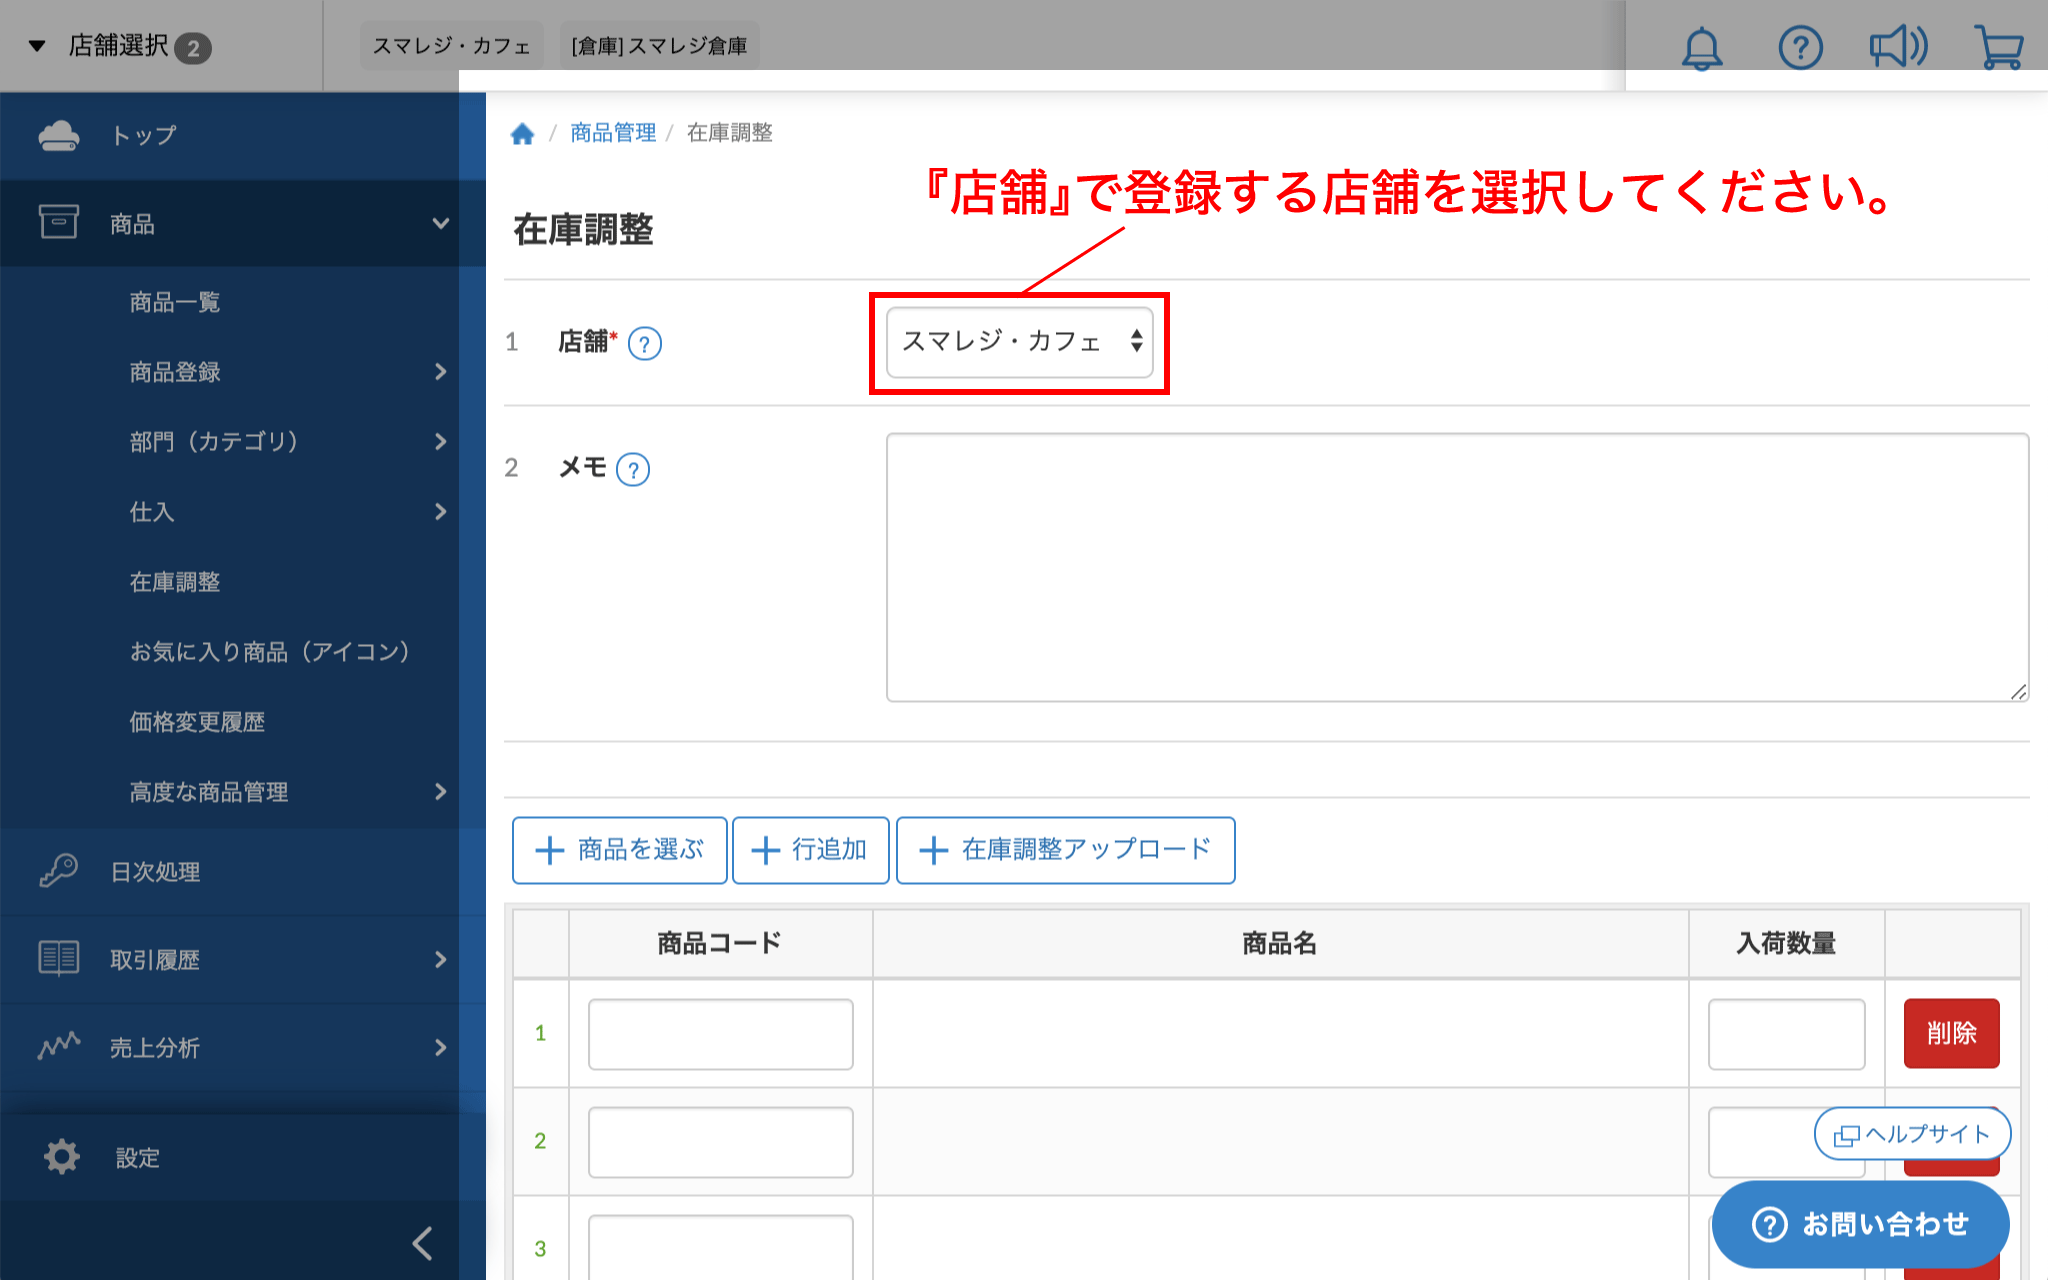Delete row 1 with the 削除 button
The width and height of the screenshot is (2048, 1280).
coord(1951,1033)
